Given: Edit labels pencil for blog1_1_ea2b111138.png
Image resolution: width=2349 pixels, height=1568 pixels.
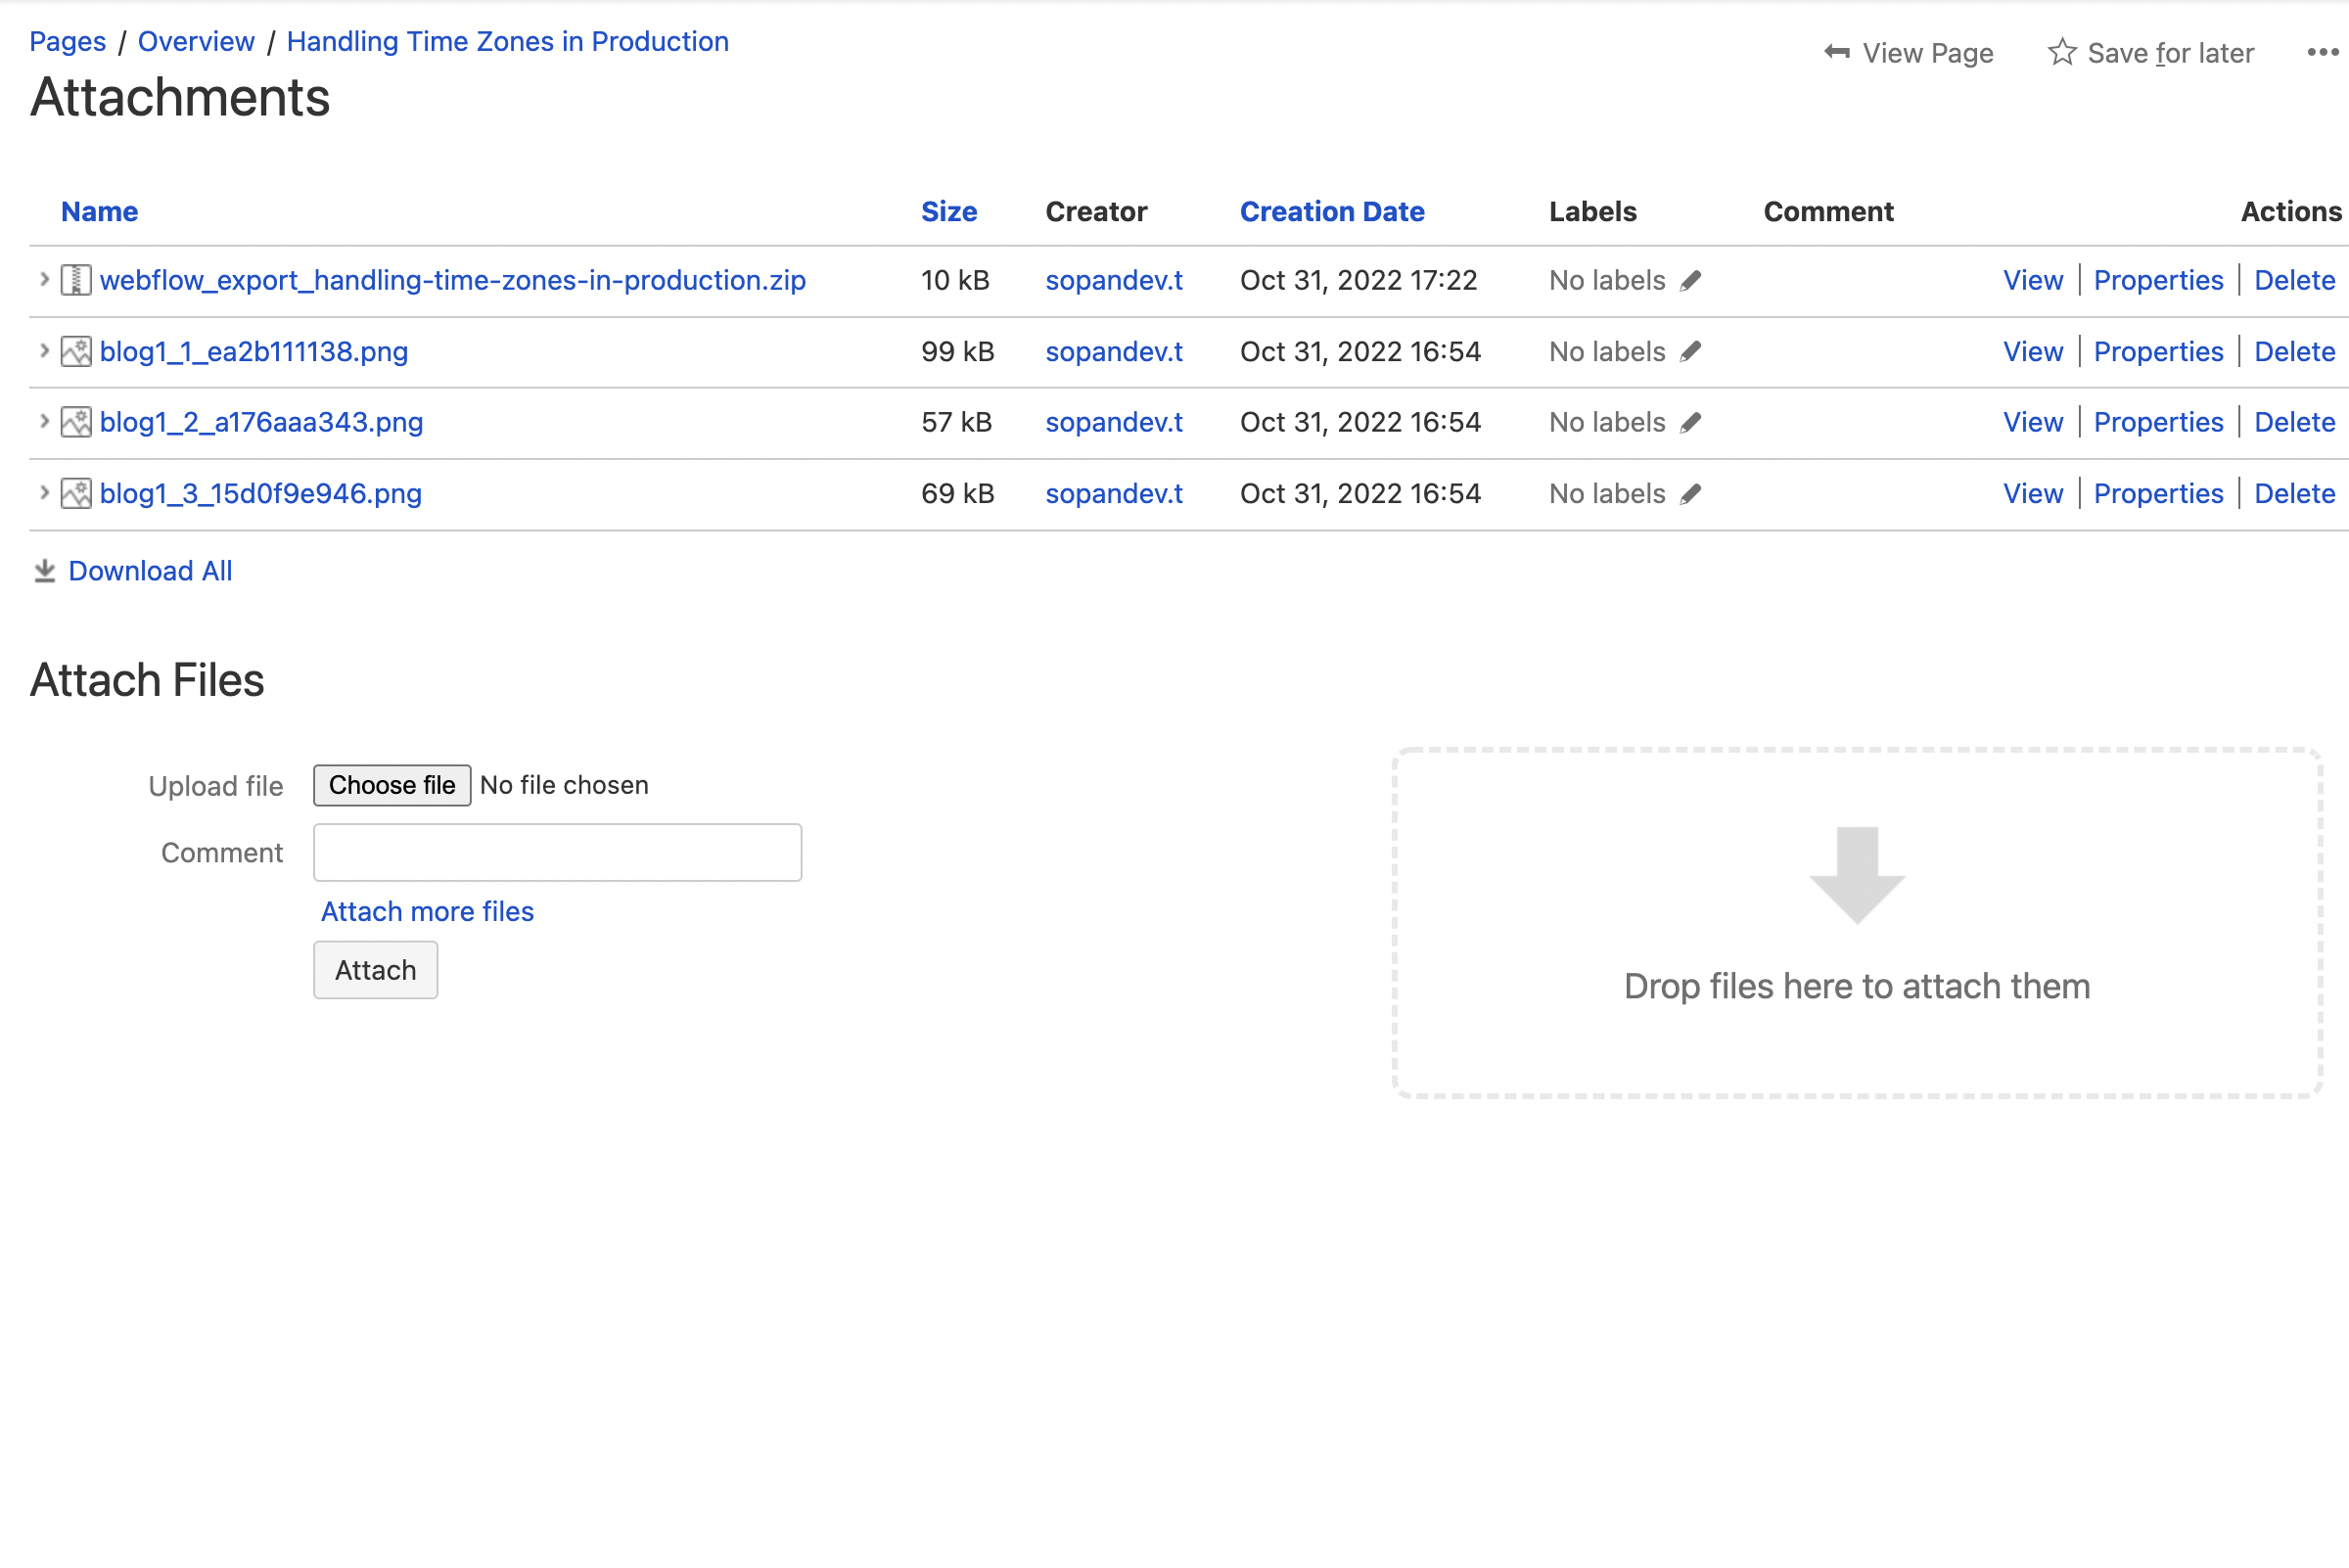Looking at the screenshot, I should (x=1690, y=352).
